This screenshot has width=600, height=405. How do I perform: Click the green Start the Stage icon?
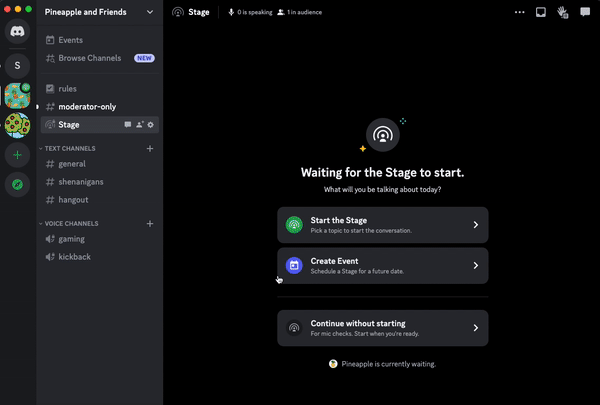[294, 225]
